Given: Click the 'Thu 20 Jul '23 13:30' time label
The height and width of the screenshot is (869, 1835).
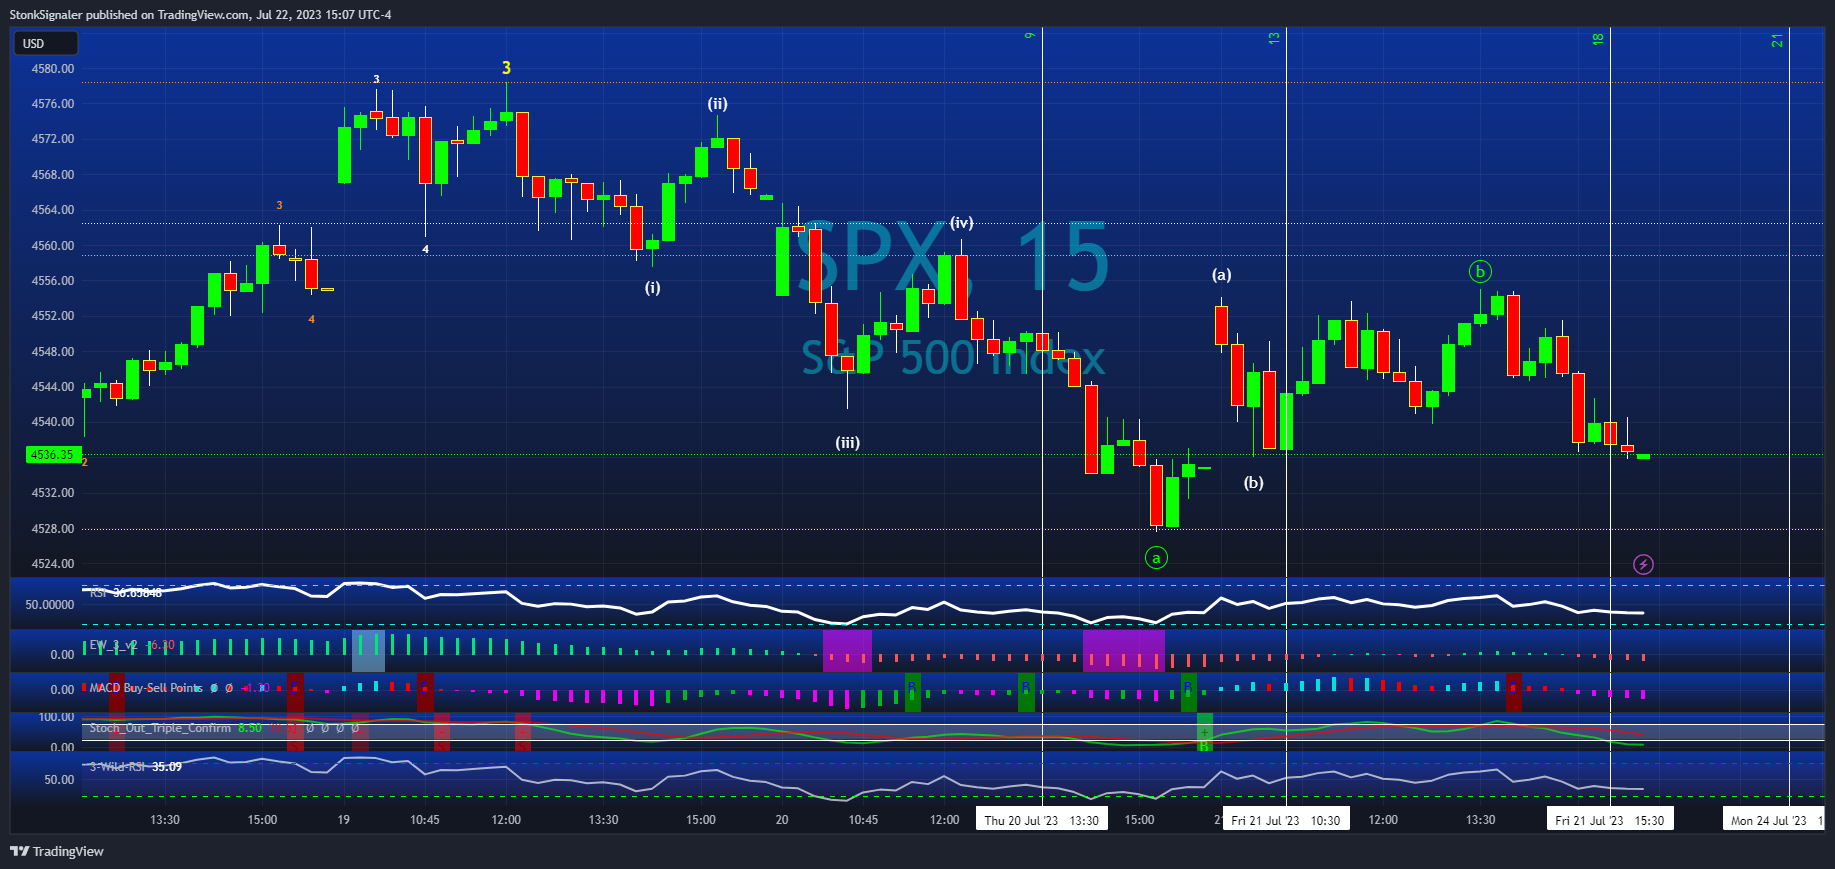Looking at the screenshot, I should [1041, 820].
